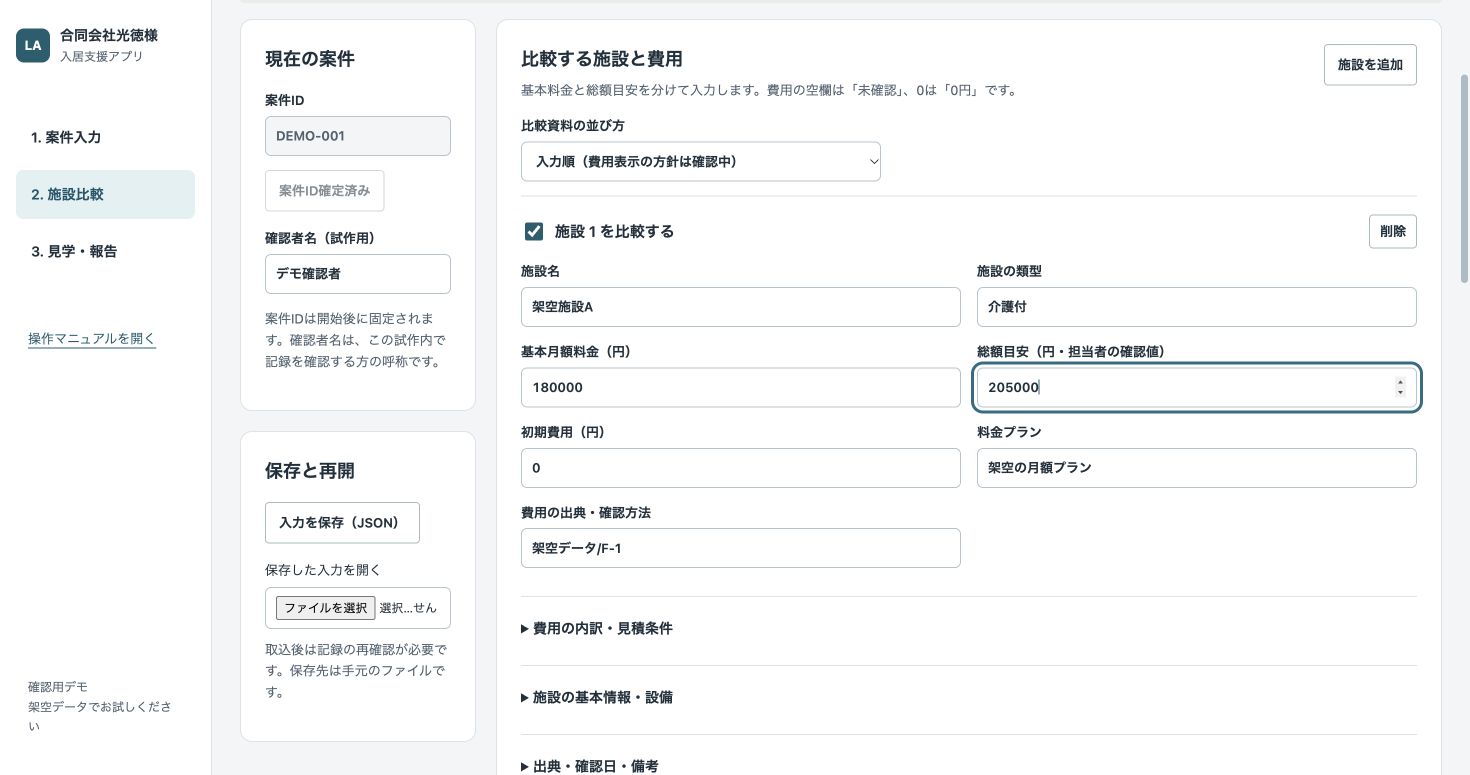The image size is (1470, 775).
Task: Click the 基本月額料金 field 180000
Action: tap(741, 387)
